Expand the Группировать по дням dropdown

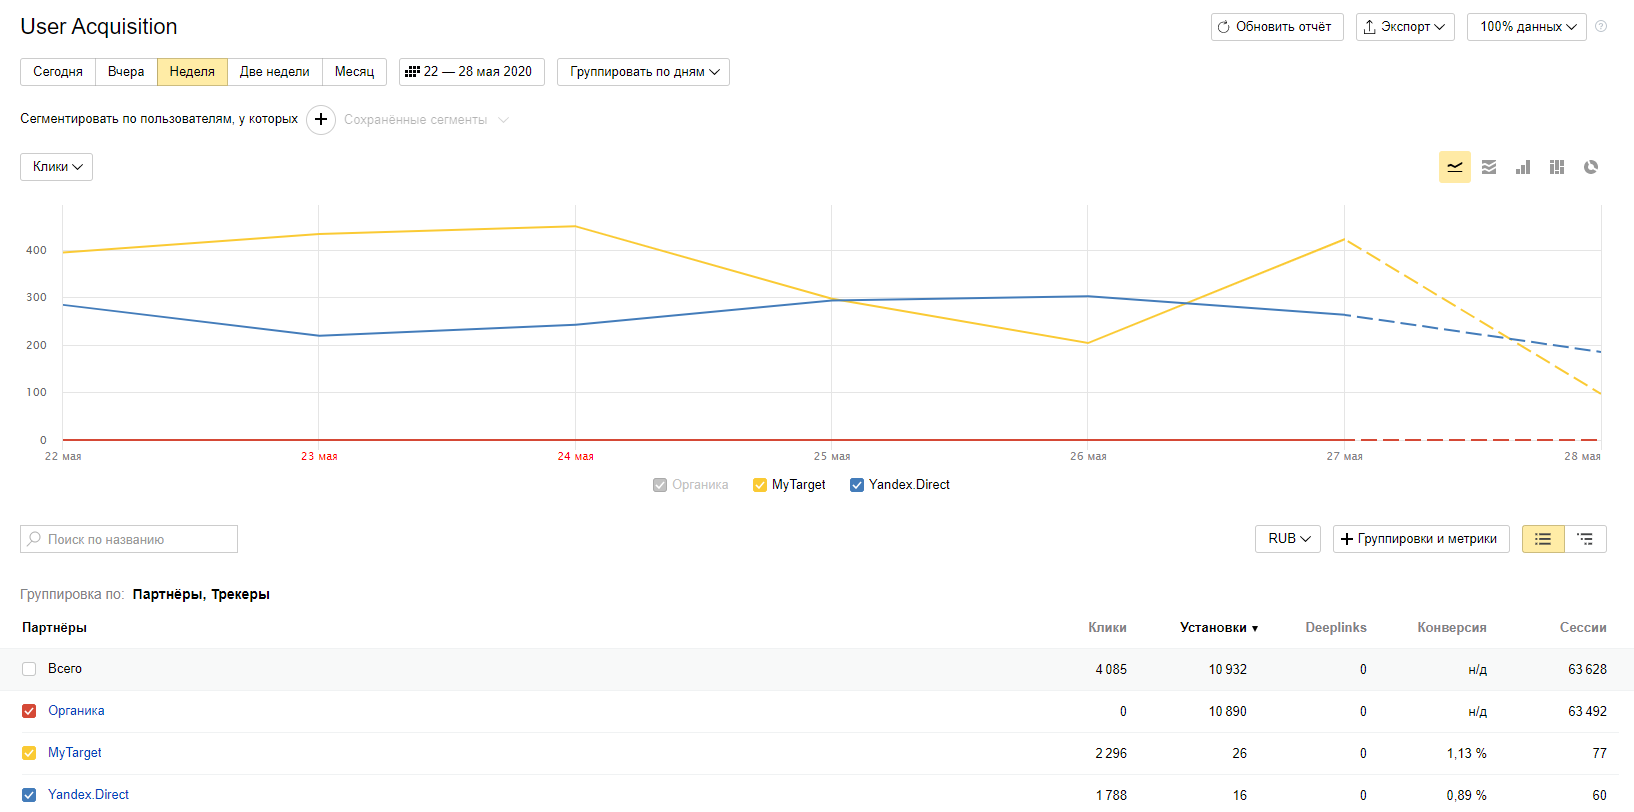click(643, 72)
